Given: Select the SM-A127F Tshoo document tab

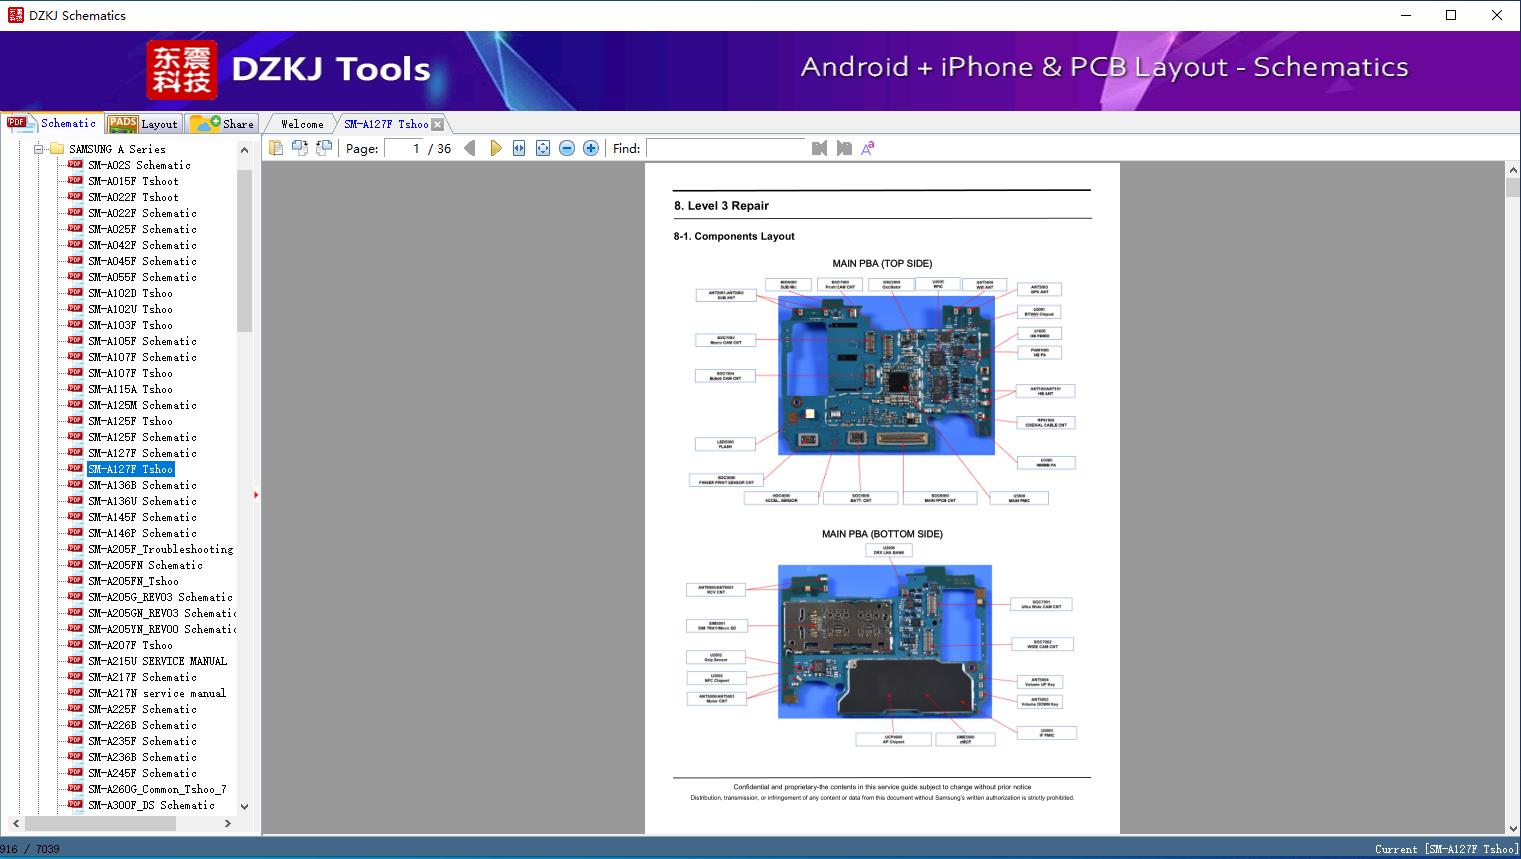Looking at the screenshot, I should (386, 124).
